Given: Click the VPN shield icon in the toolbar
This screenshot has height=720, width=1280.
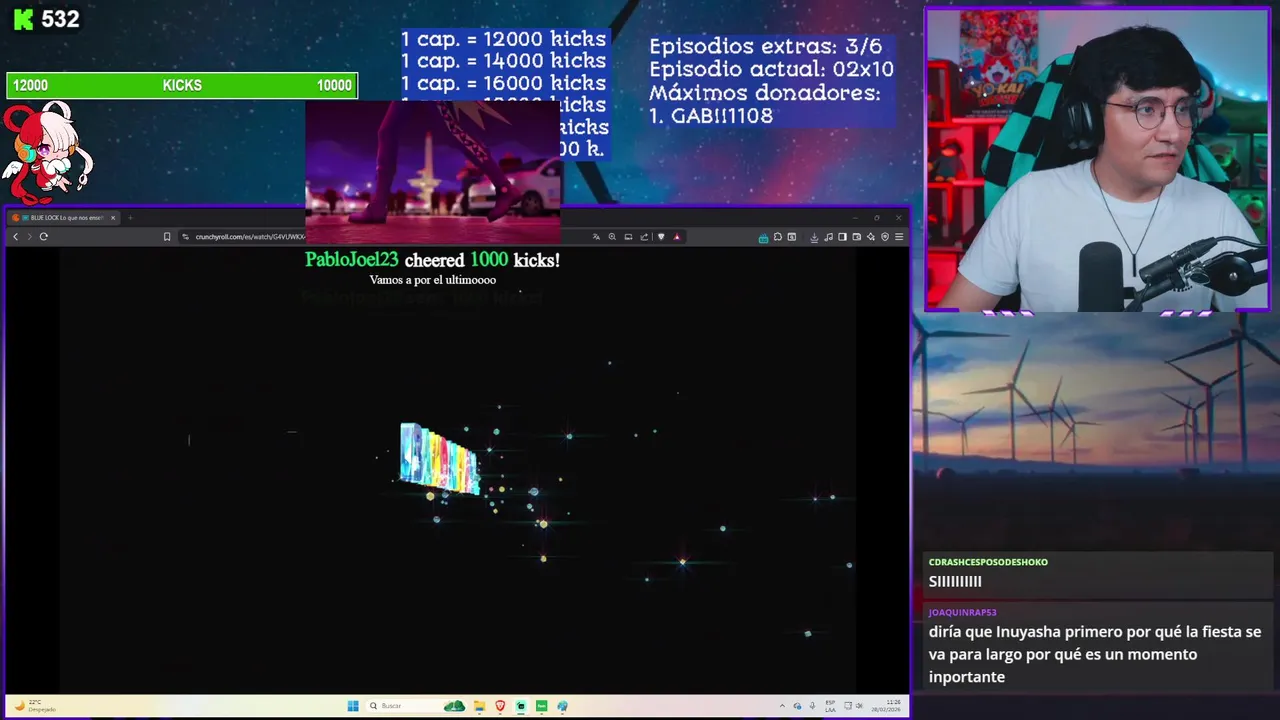Looking at the screenshot, I should pyautogui.click(x=885, y=237).
